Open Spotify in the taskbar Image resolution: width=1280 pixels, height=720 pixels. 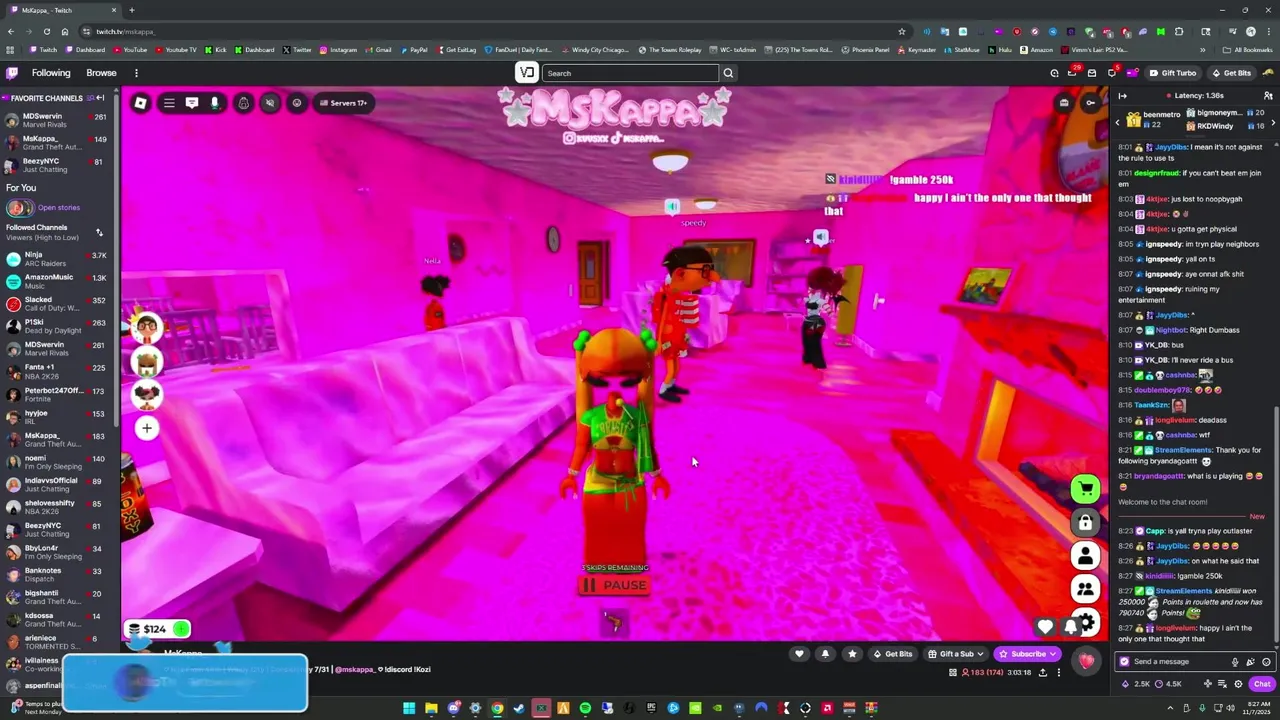coord(585,709)
